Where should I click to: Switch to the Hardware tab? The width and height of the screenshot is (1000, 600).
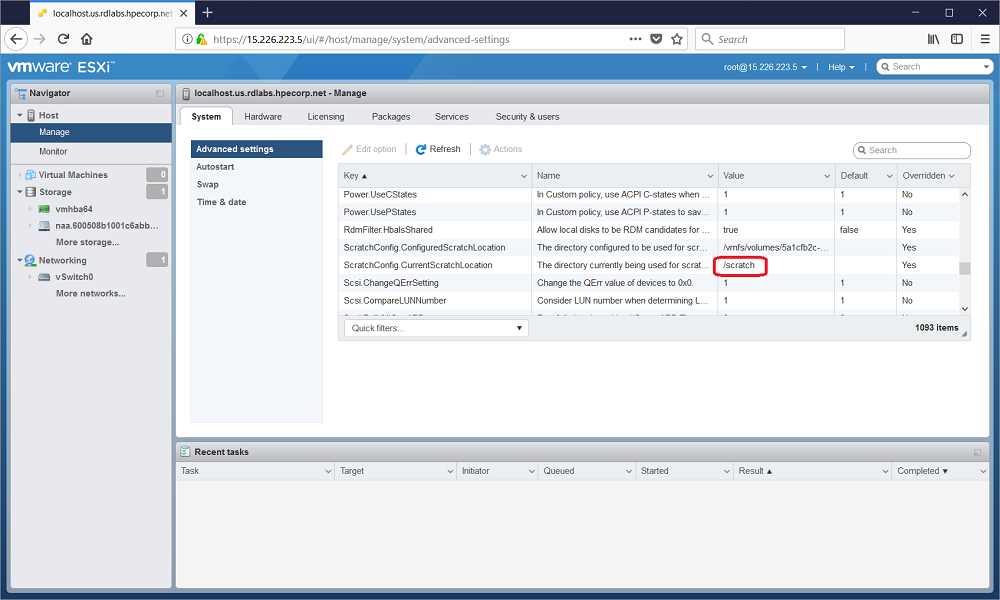263,116
